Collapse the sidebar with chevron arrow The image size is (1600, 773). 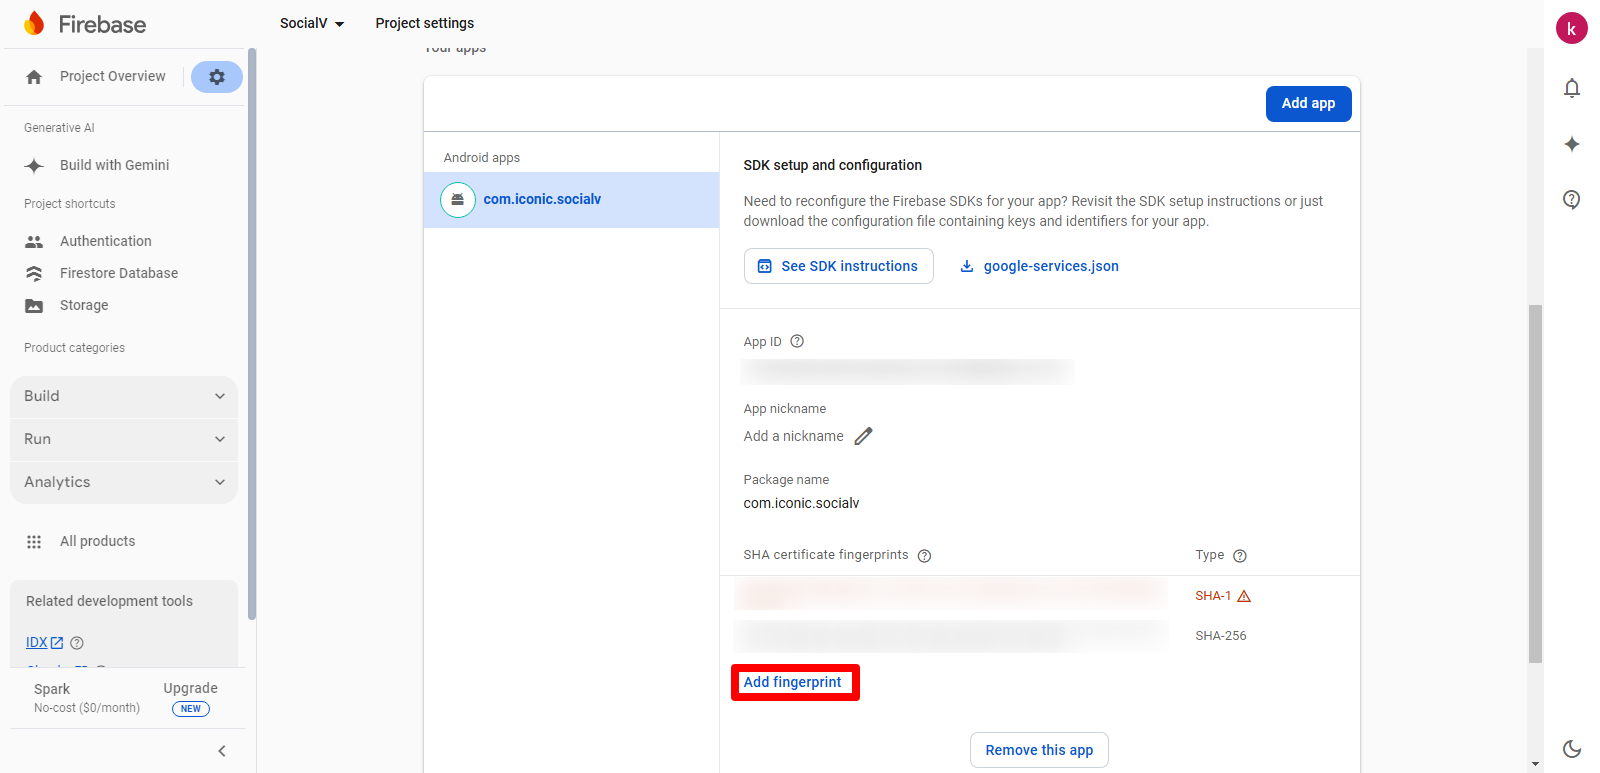point(222,751)
